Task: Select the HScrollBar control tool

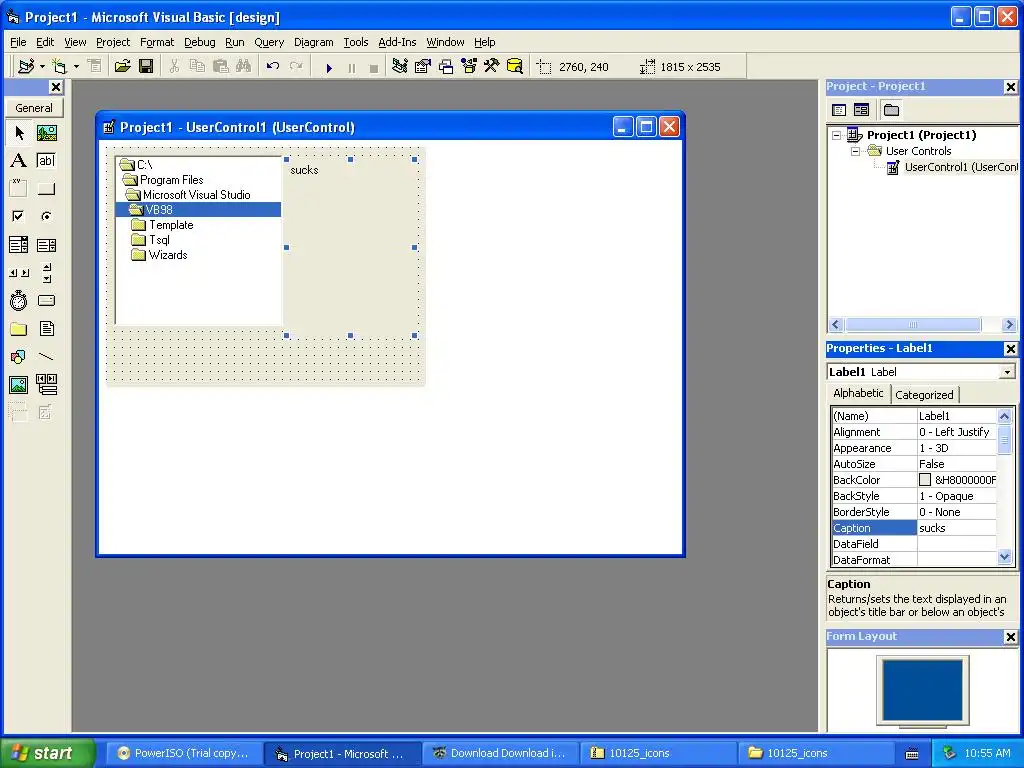Action: point(19,272)
